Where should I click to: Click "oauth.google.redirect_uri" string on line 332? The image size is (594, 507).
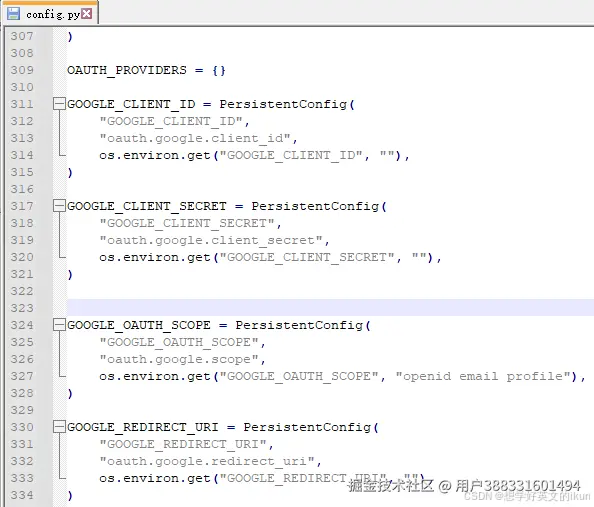tap(207, 461)
